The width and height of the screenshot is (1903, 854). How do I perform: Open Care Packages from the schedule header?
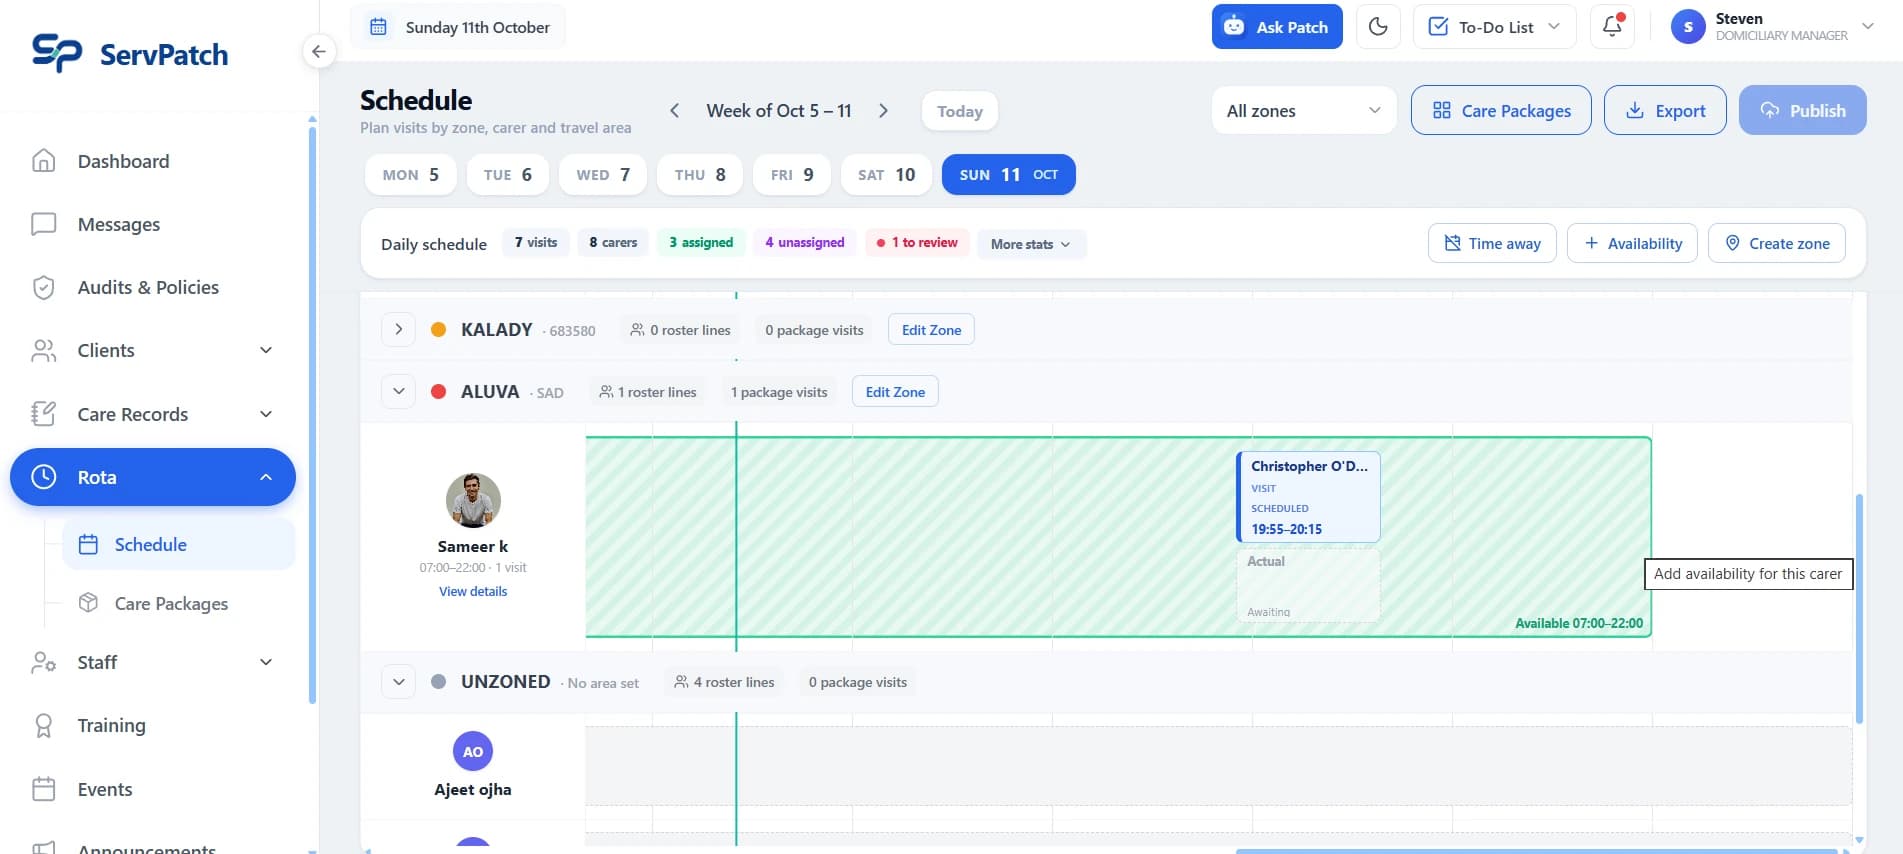point(1501,110)
